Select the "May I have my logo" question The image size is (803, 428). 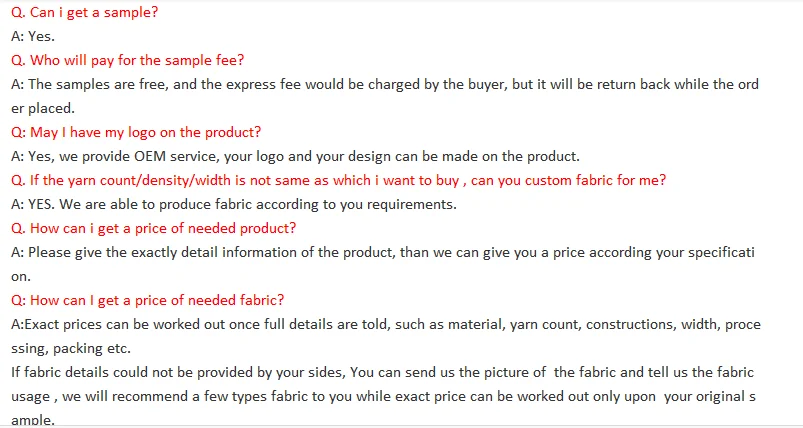(x=136, y=133)
